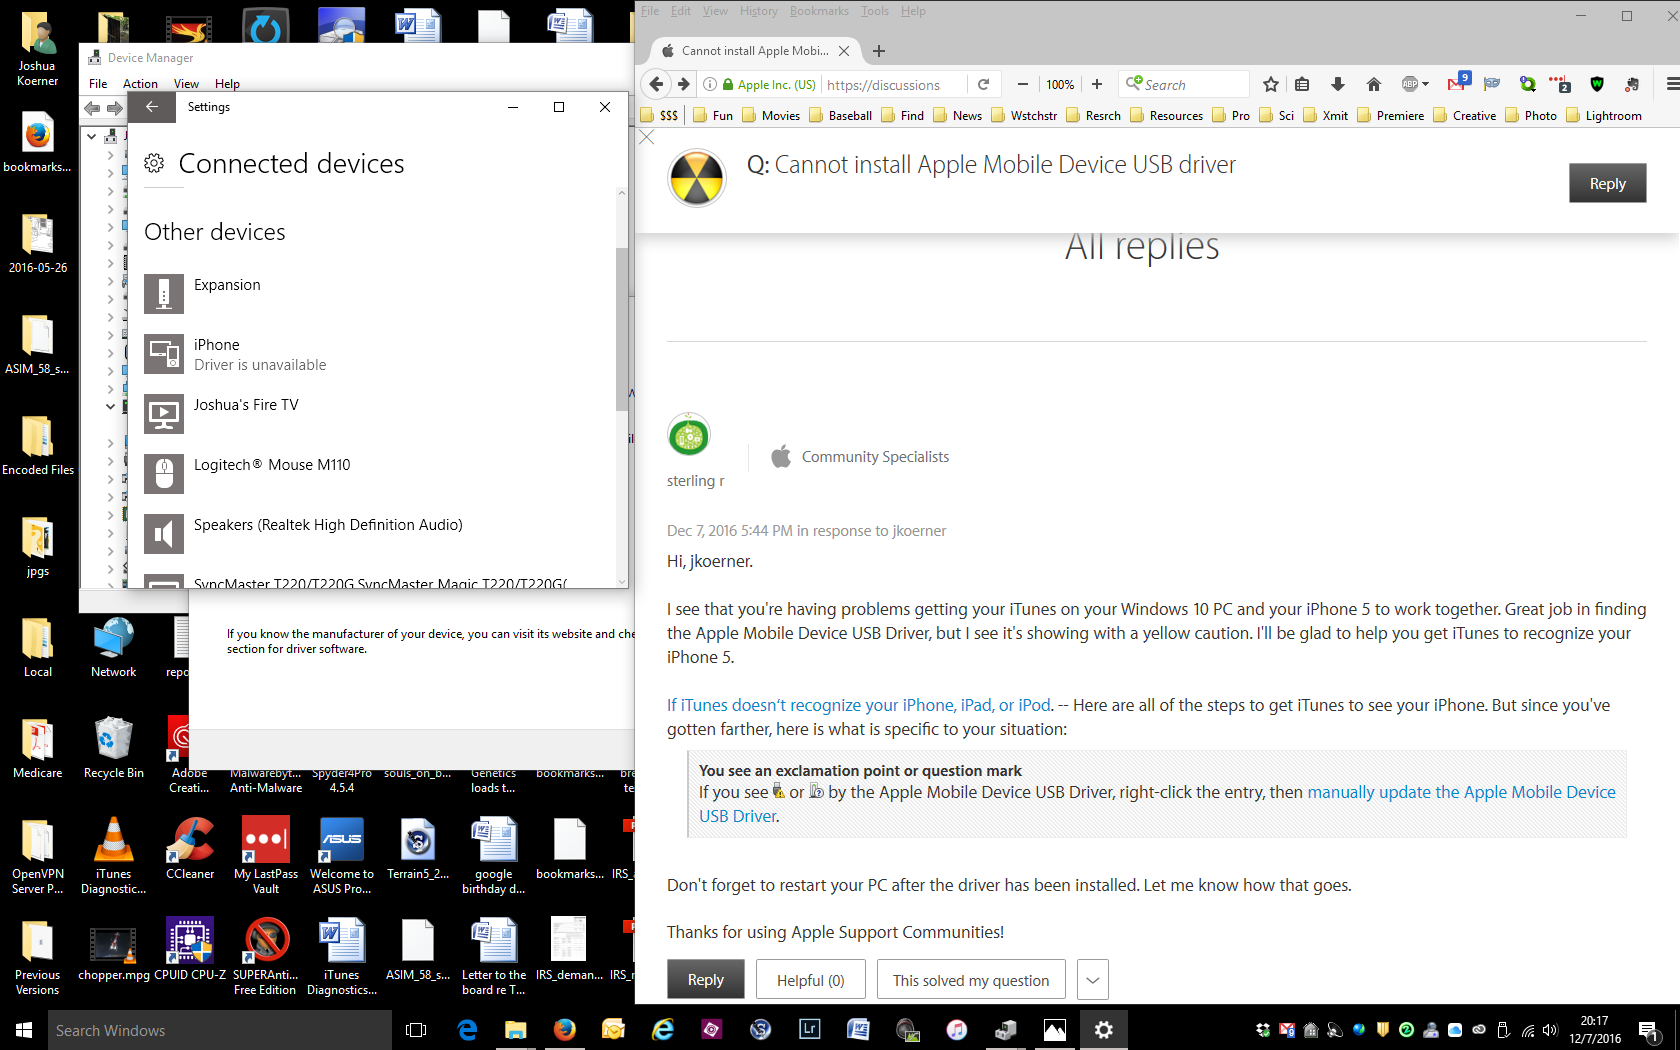Open Device Manager File menu

98,84
